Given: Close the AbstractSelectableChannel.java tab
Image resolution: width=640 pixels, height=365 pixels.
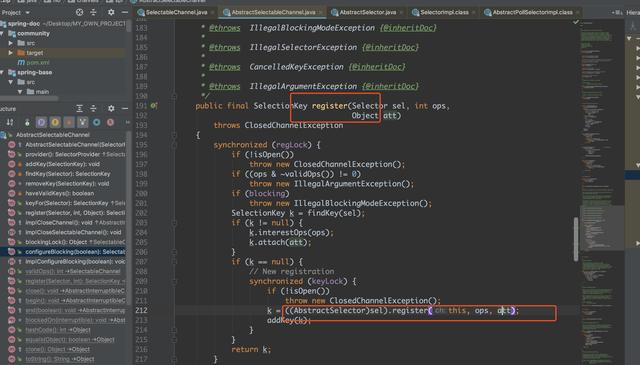Looking at the screenshot, I should [x=320, y=12].
